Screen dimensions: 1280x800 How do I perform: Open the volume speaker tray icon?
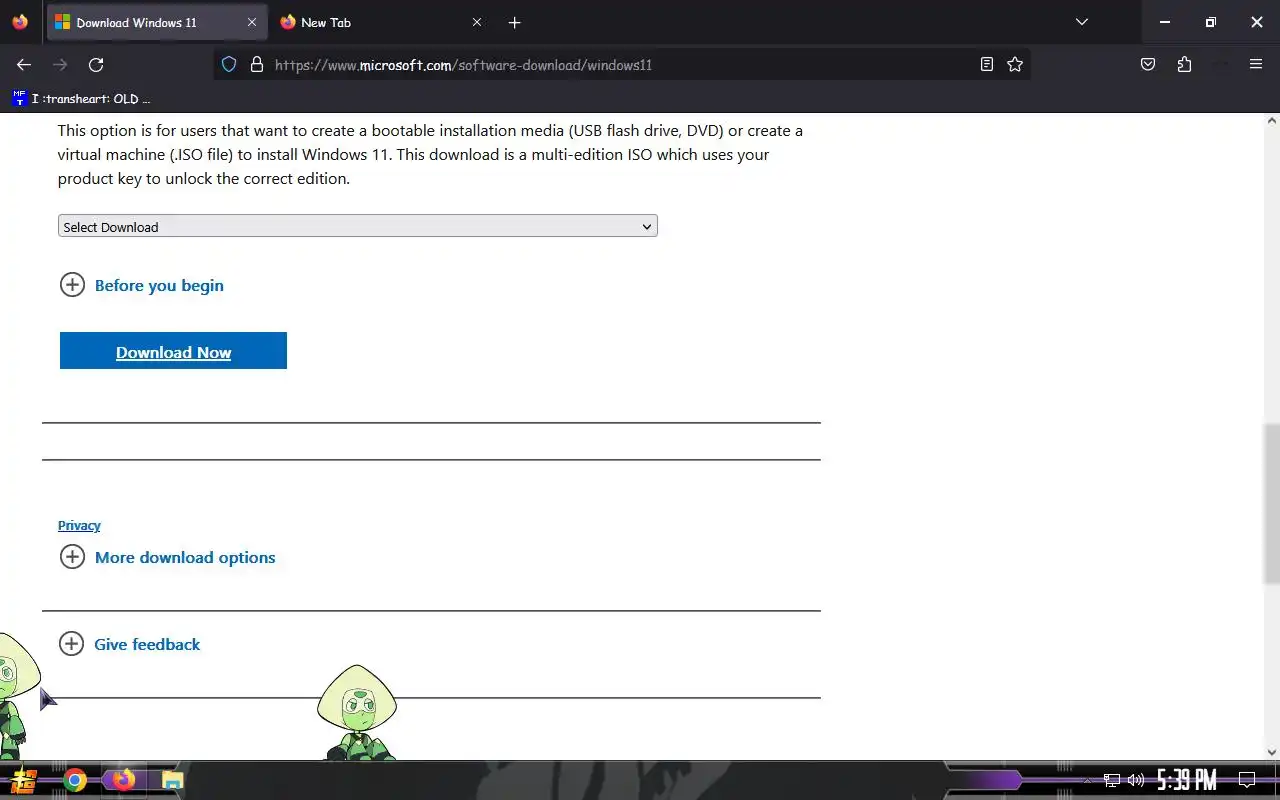1136,780
